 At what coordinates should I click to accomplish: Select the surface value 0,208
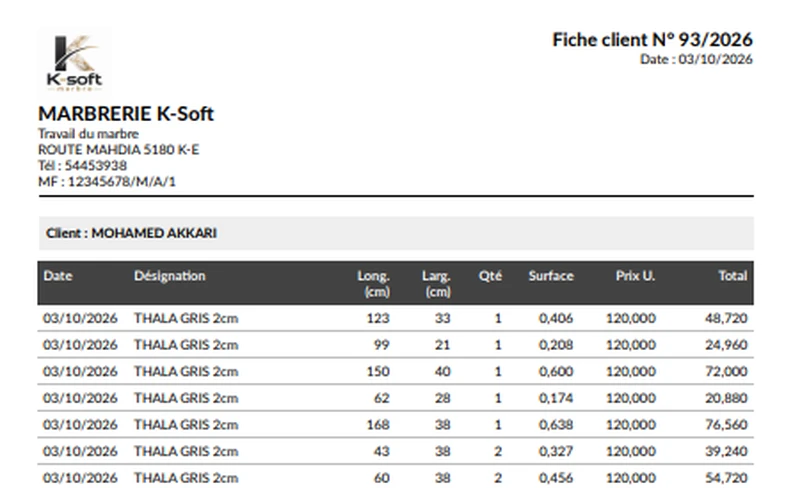pos(556,345)
